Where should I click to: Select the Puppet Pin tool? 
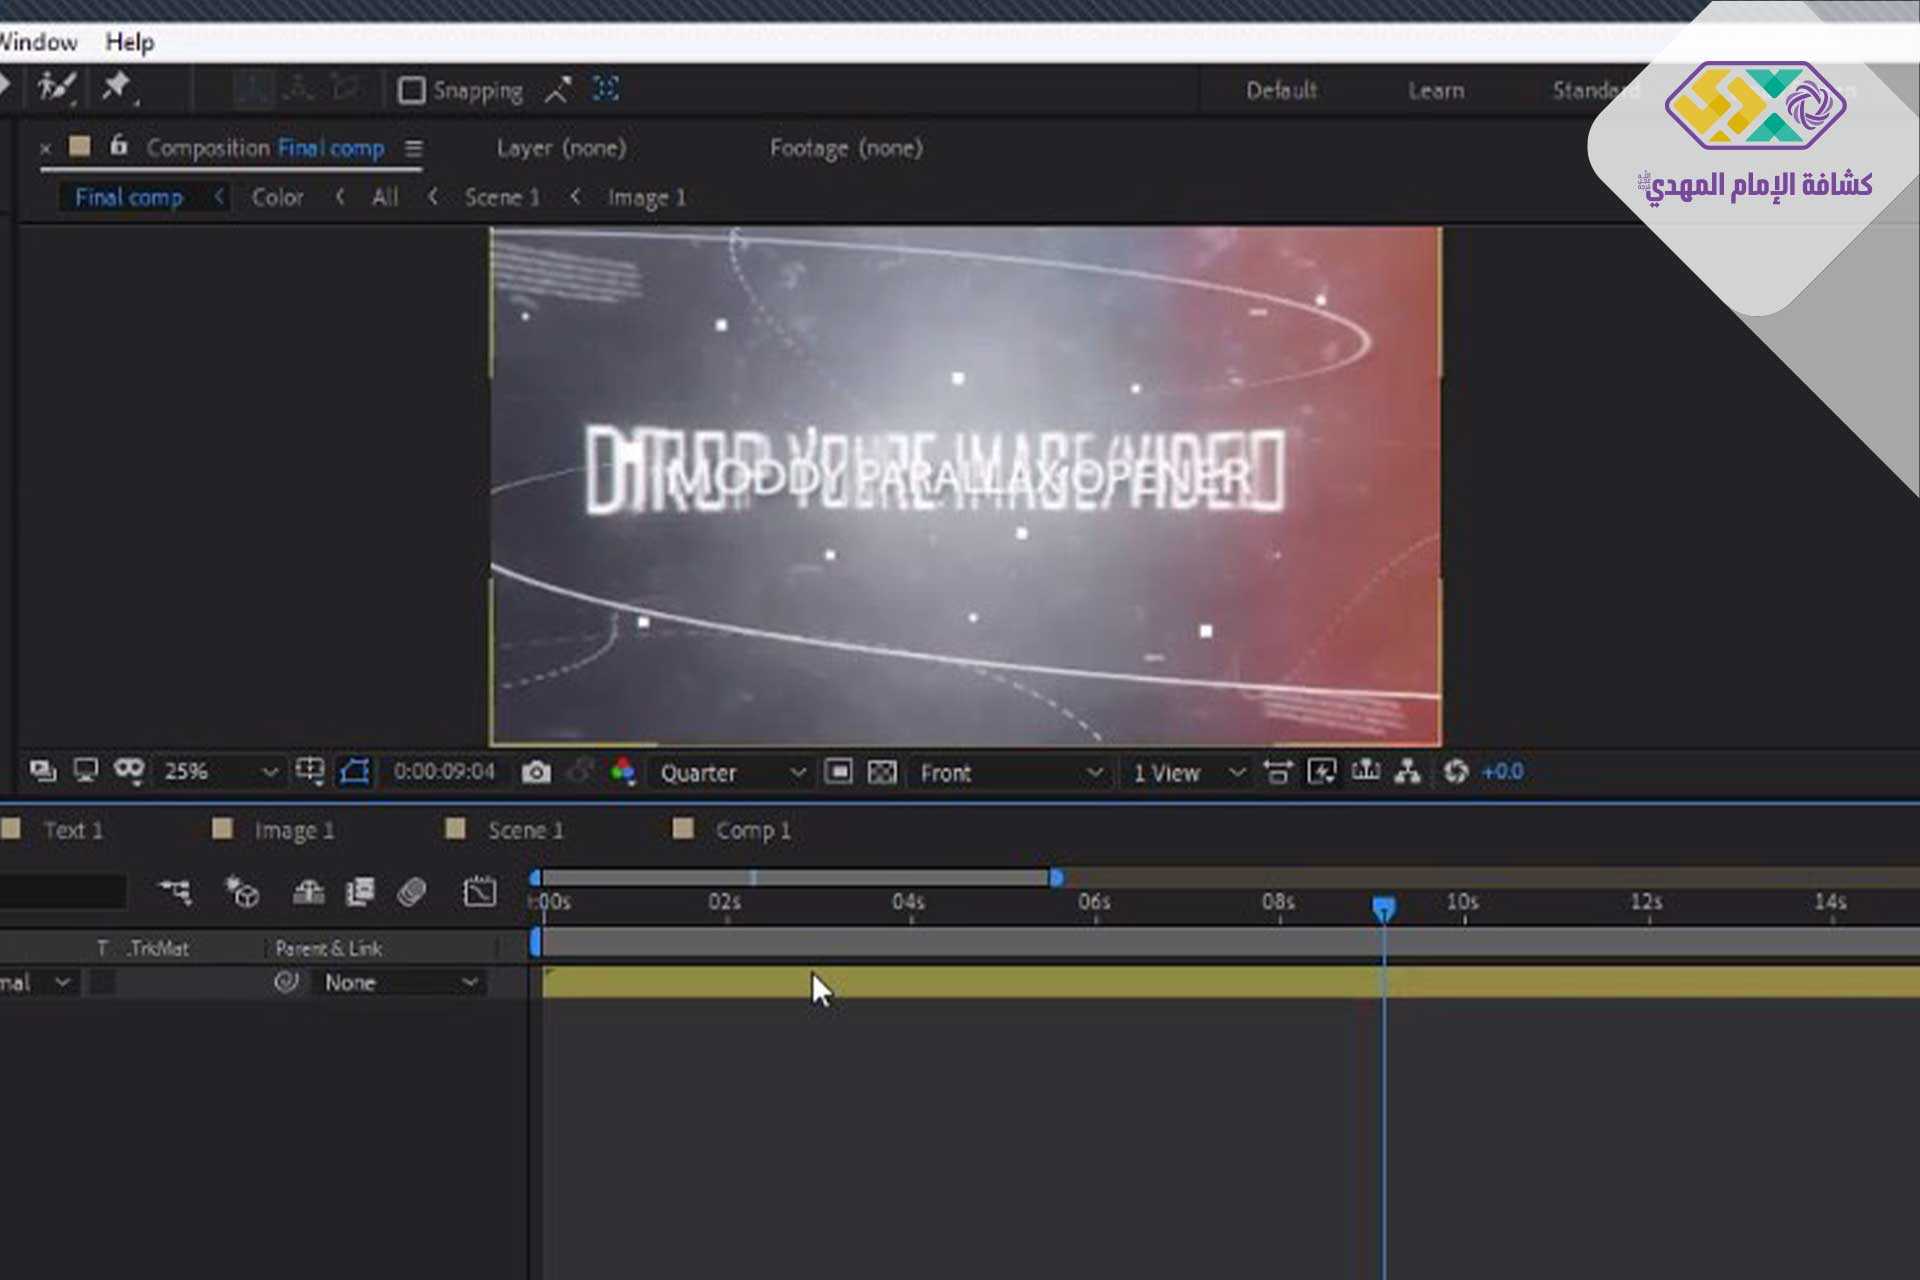118,88
